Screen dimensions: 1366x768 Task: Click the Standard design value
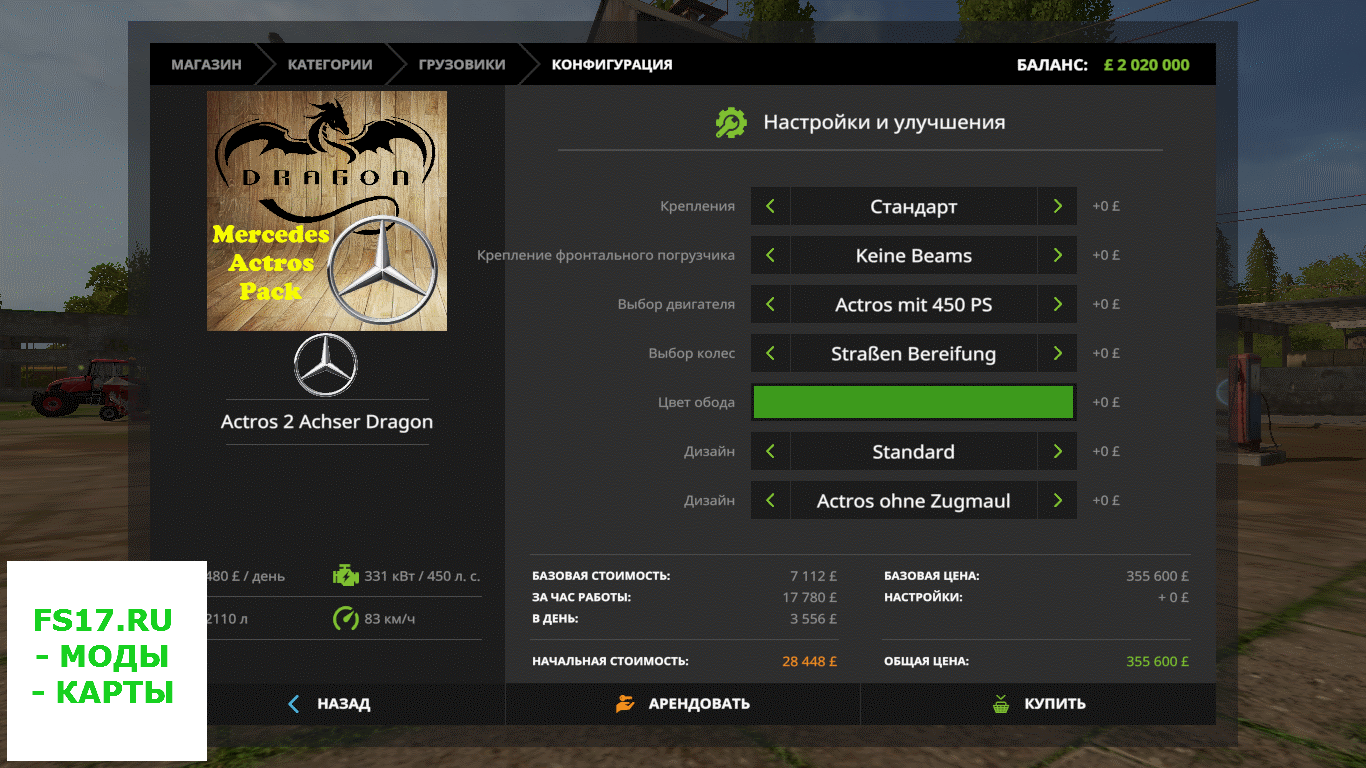pos(914,451)
